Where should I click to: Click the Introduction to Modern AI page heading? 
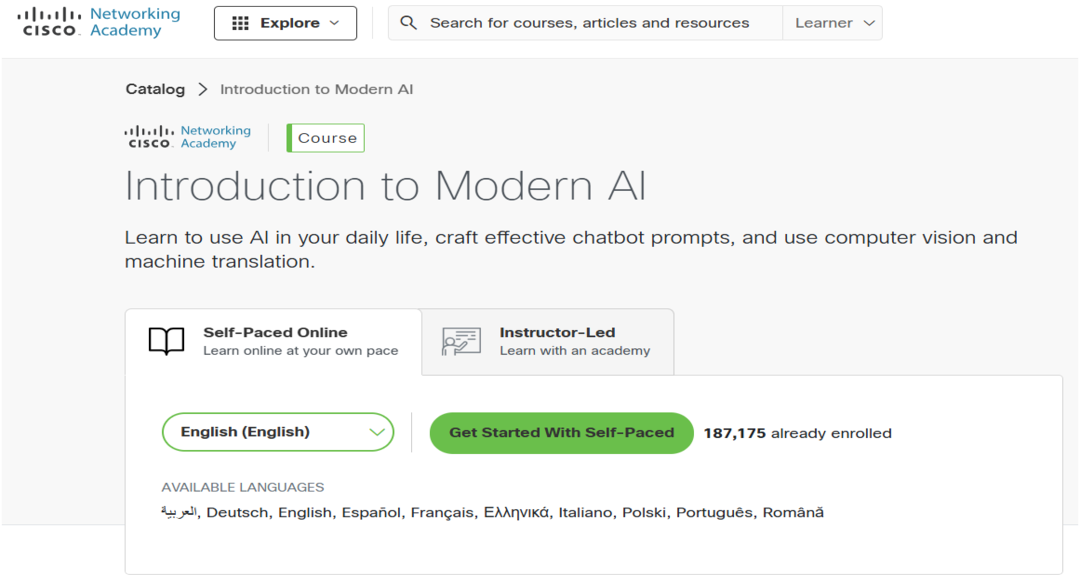tap(385, 187)
